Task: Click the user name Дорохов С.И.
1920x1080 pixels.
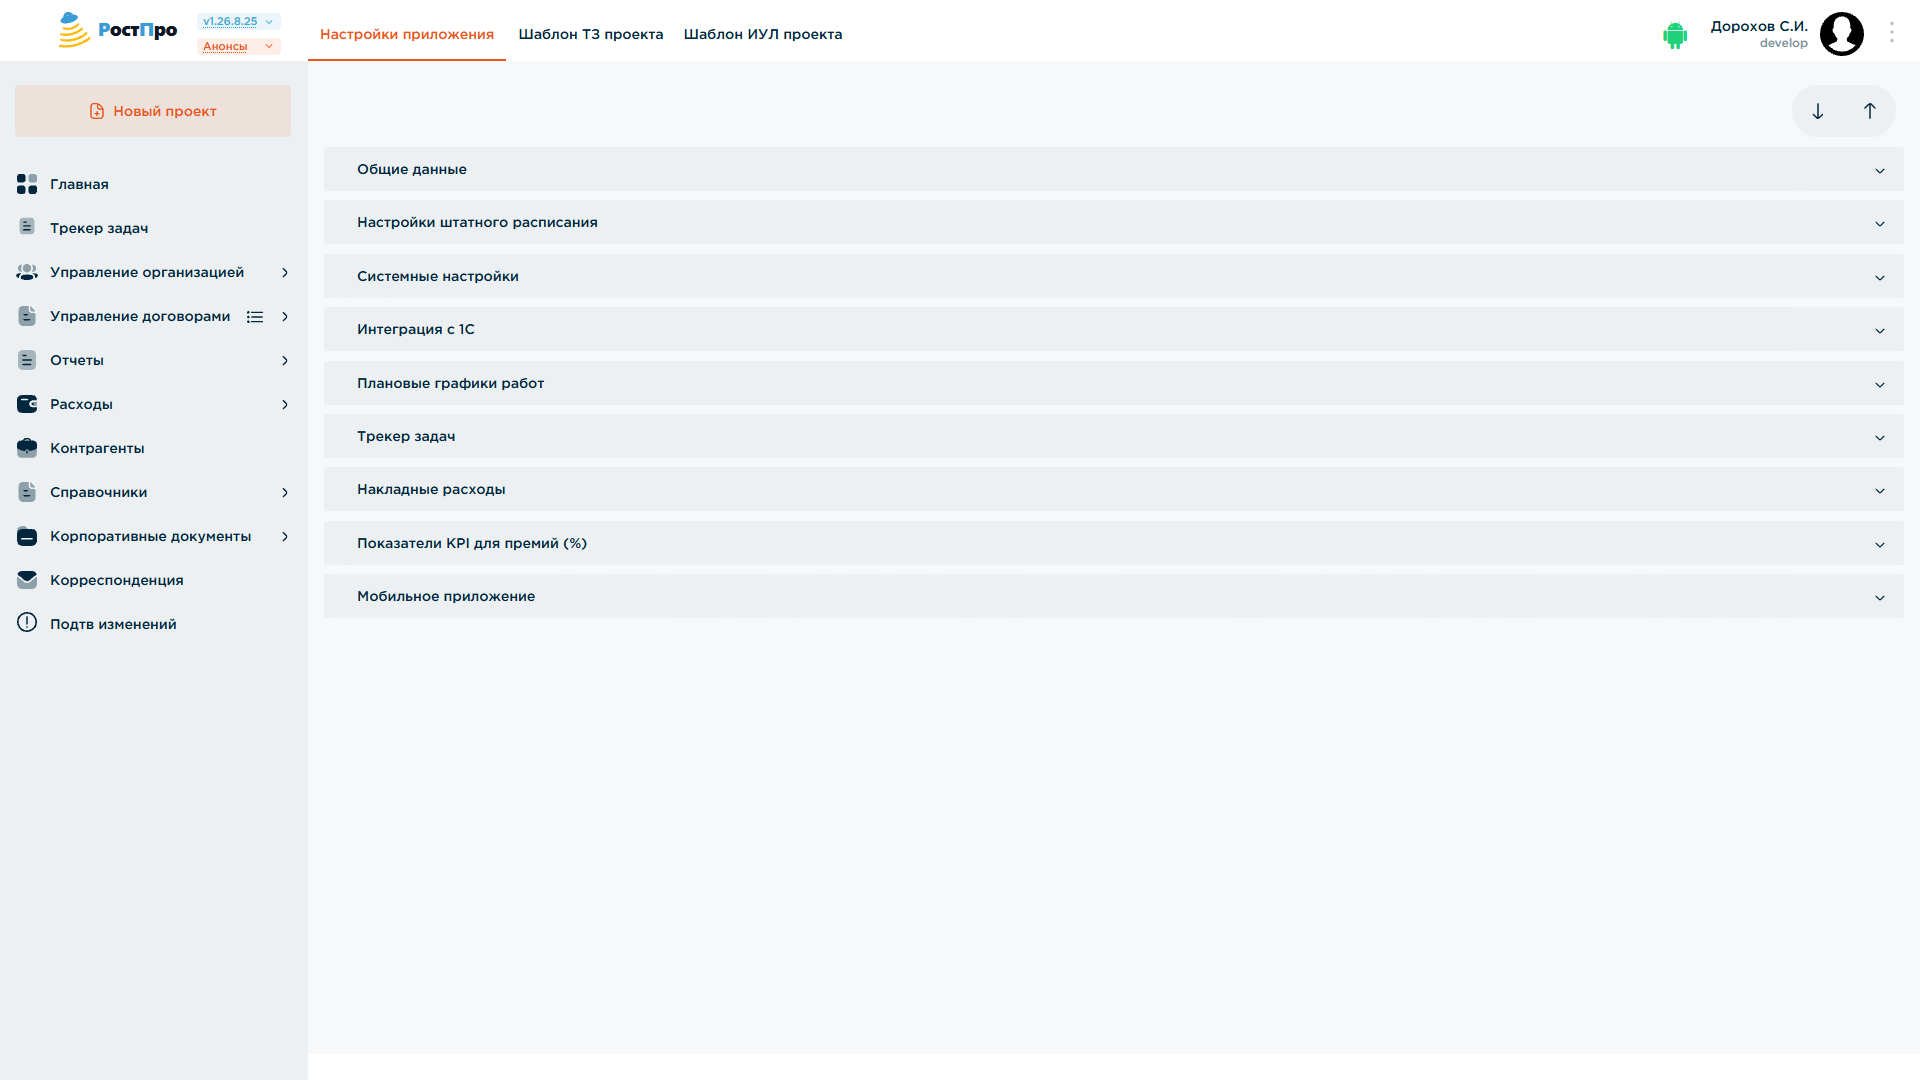Action: [x=1759, y=26]
